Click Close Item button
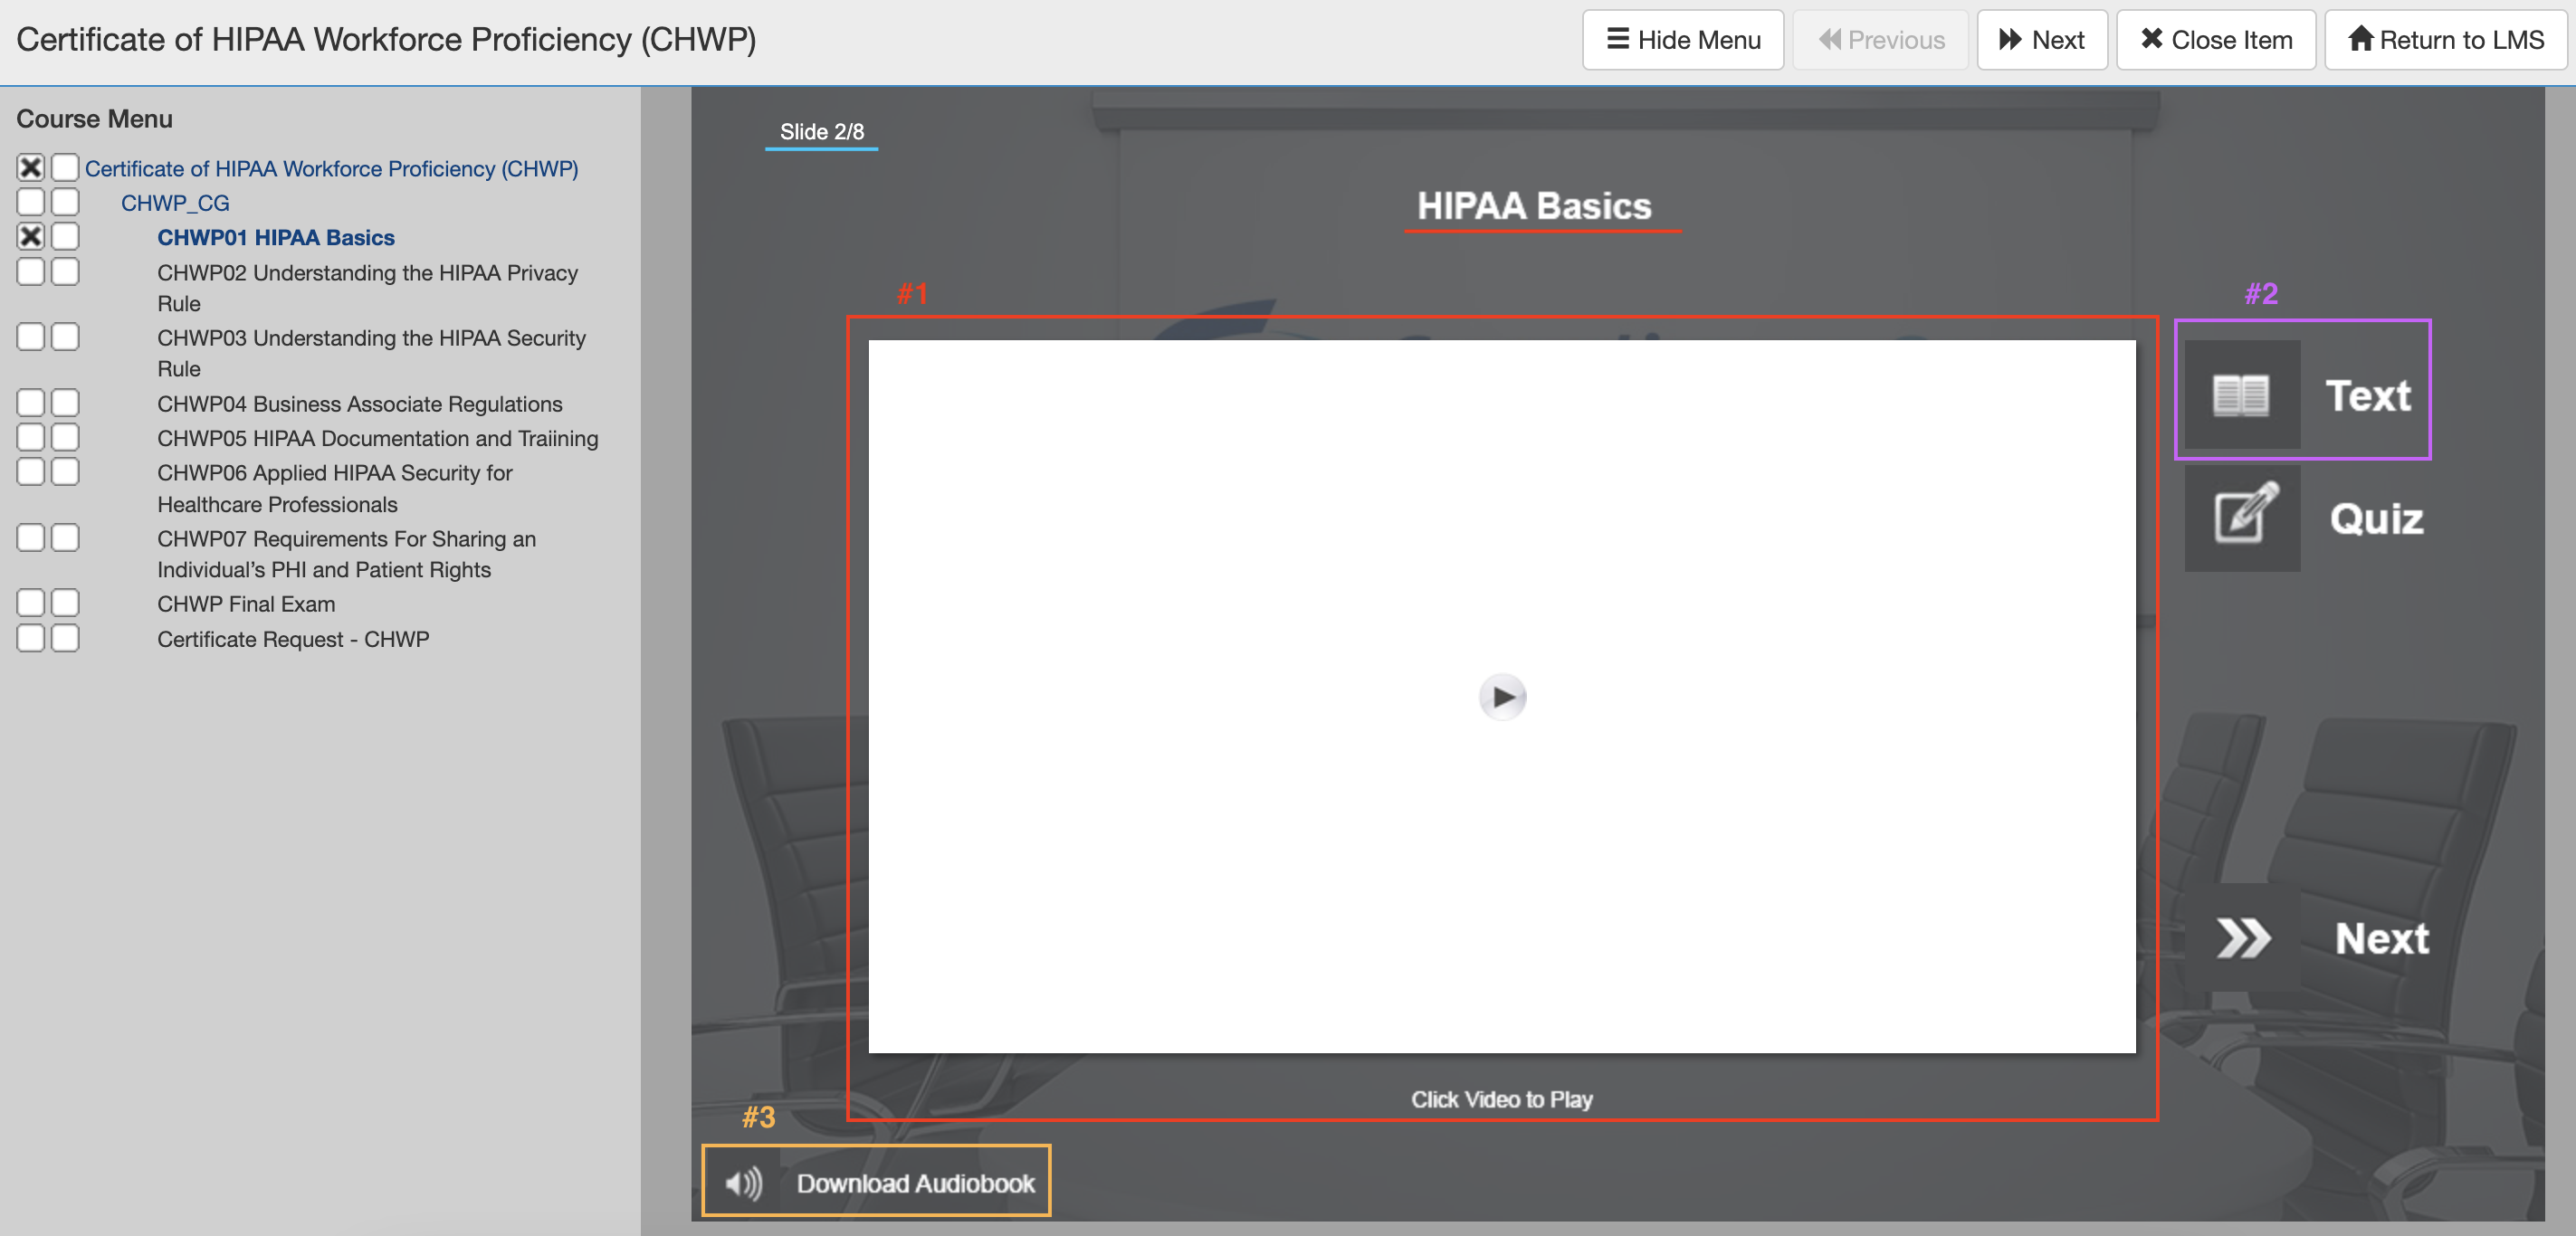Image resolution: width=2576 pixels, height=1236 pixels. (2216, 40)
